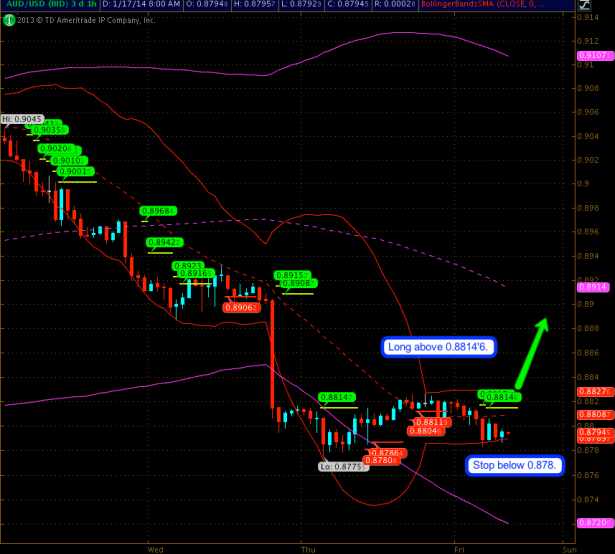Click the Thu date label on time axis
This screenshot has height=554, width=615.
[307, 548]
